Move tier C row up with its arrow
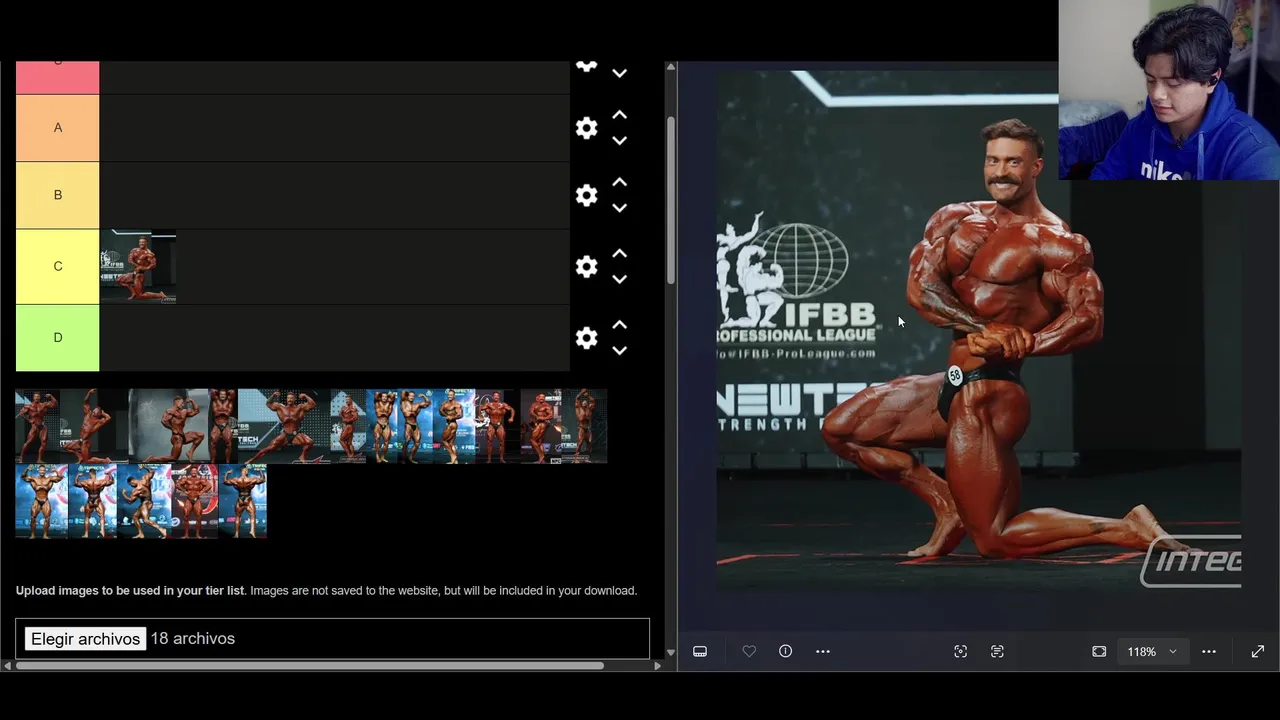1280x720 pixels. click(619, 253)
